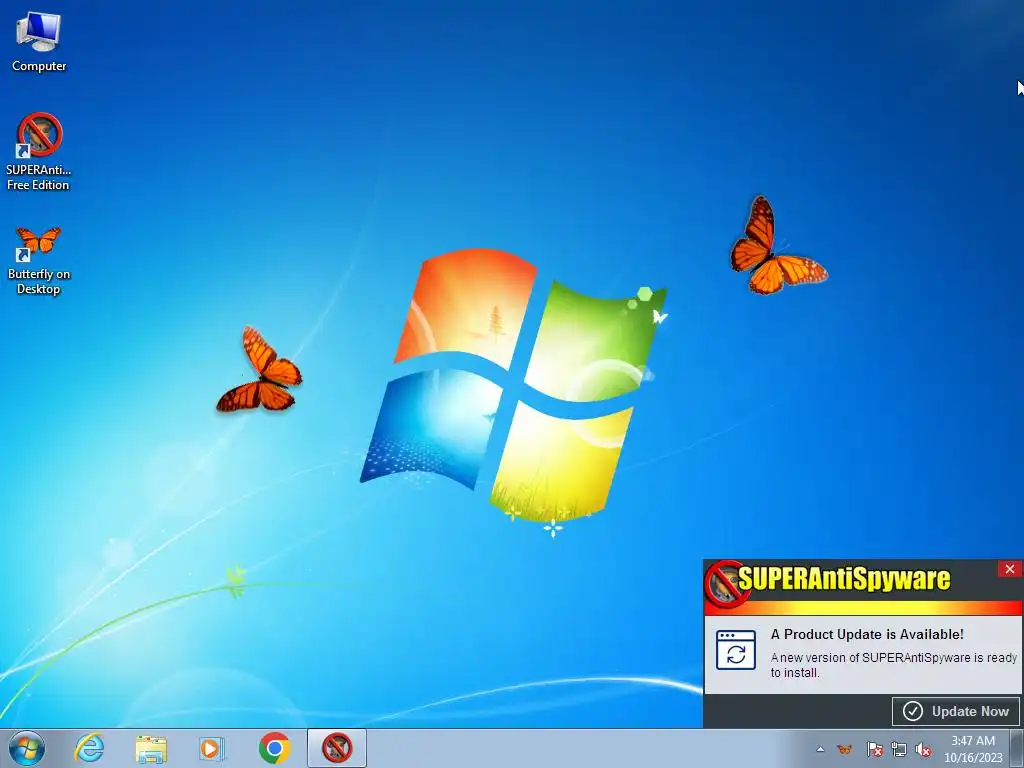Click the butterfly near the Windows logo's left
The image size is (1024, 768).
[259, 370]
